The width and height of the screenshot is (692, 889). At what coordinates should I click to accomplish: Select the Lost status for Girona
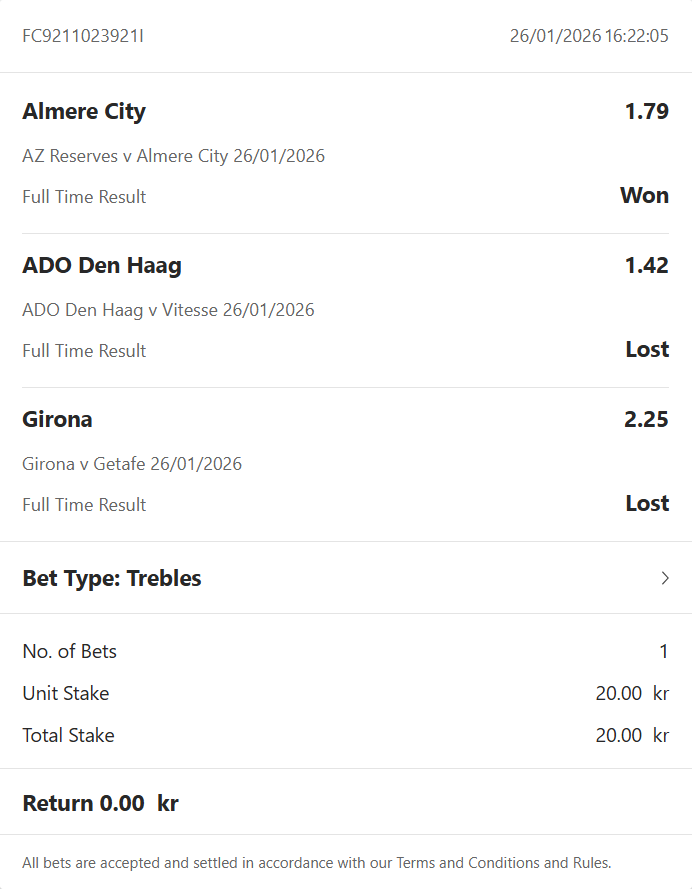coord(647,503)
